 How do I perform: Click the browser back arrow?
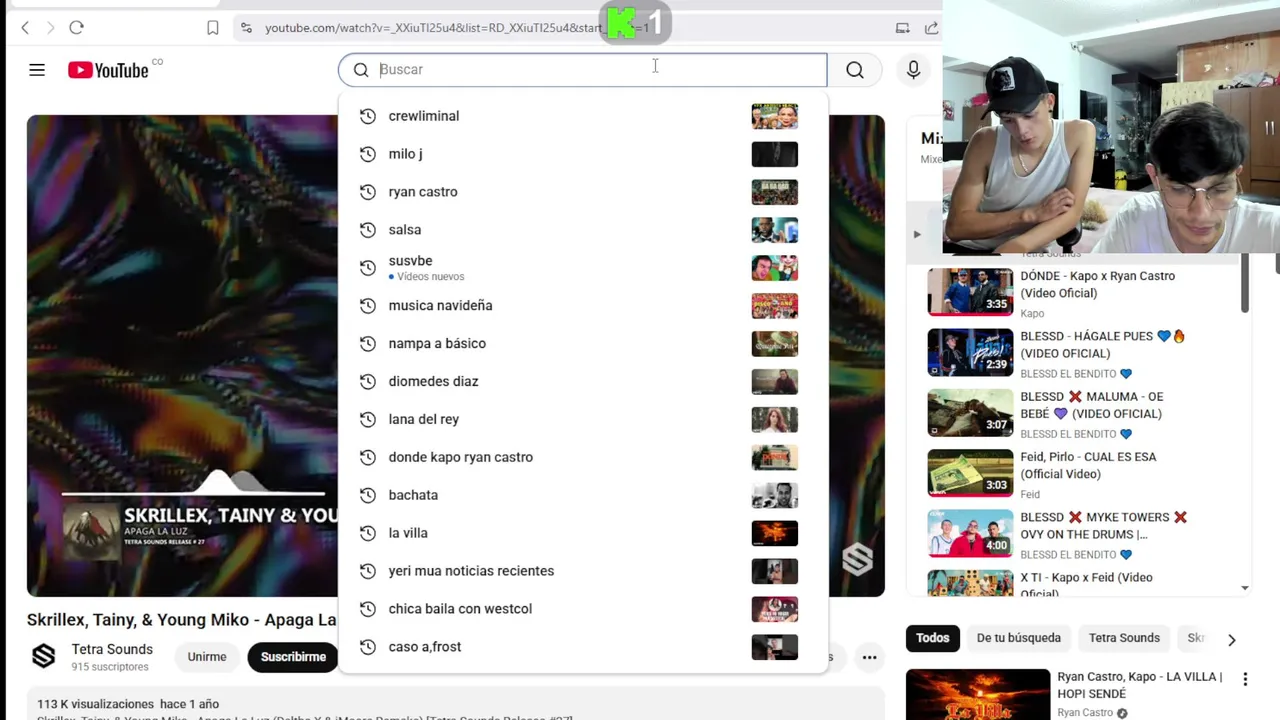click(25, 28)
